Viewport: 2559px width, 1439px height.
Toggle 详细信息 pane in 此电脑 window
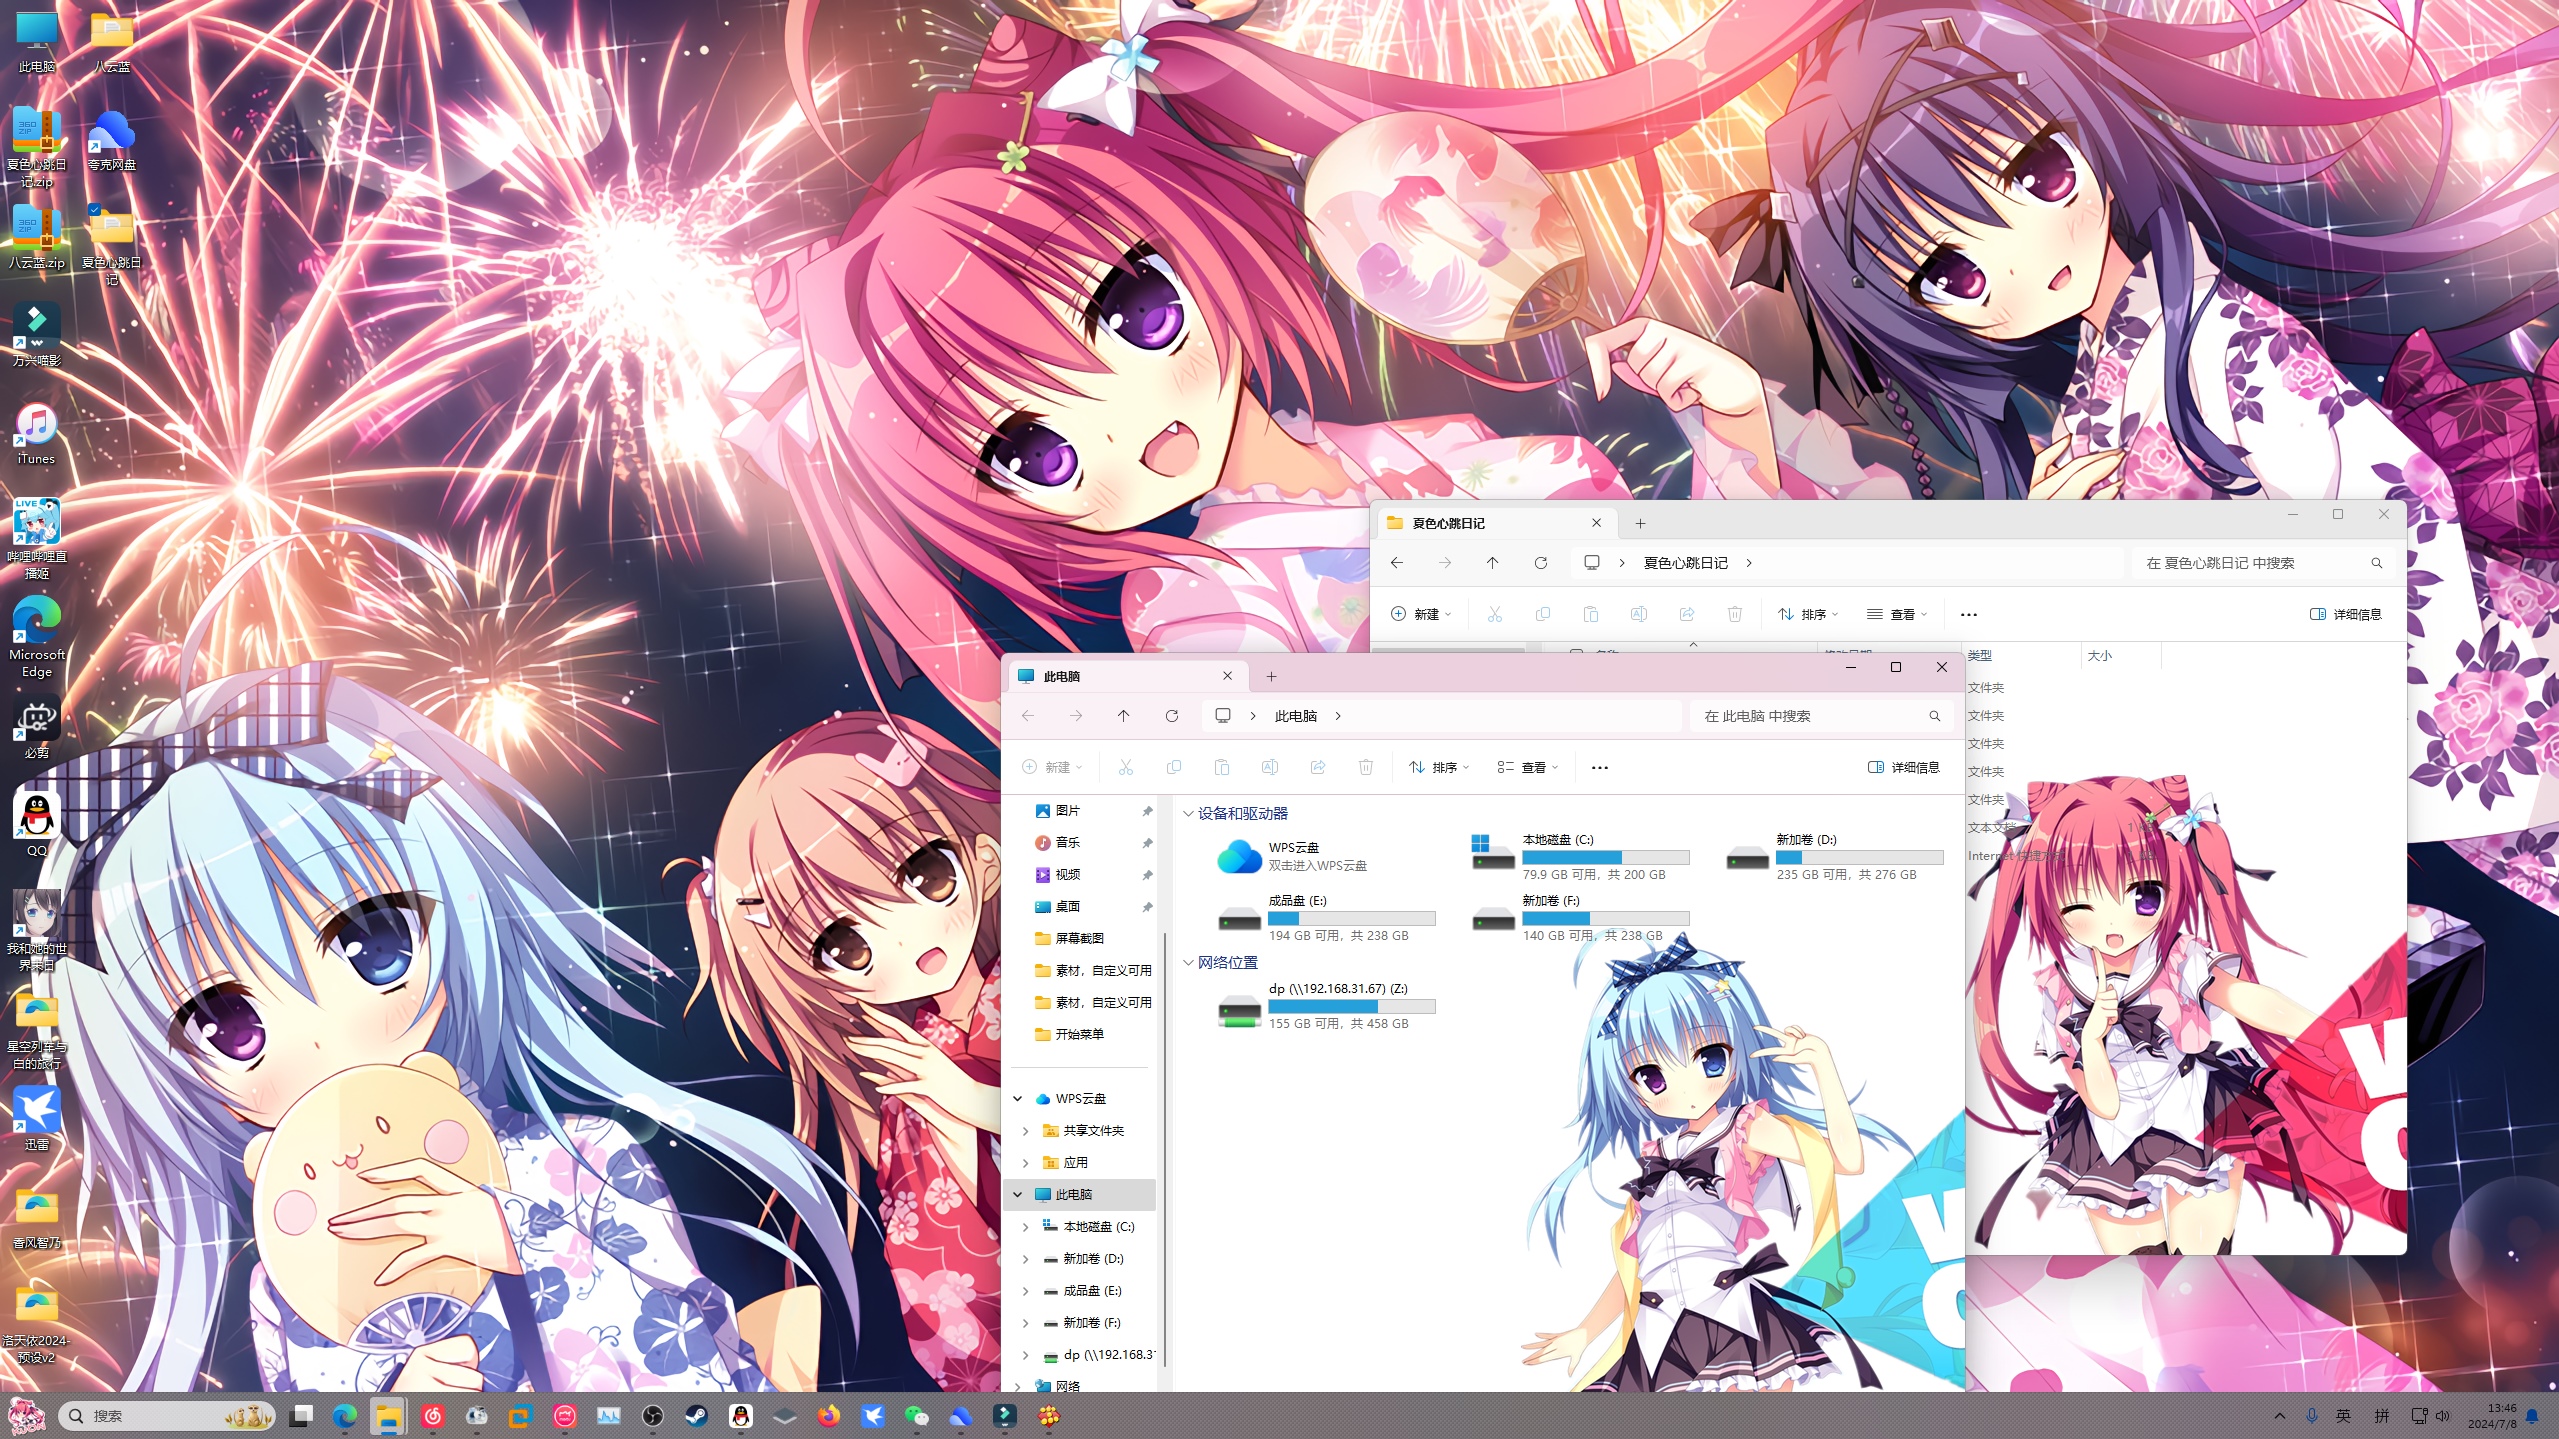pyautogui.click(x=1903, y=767)
